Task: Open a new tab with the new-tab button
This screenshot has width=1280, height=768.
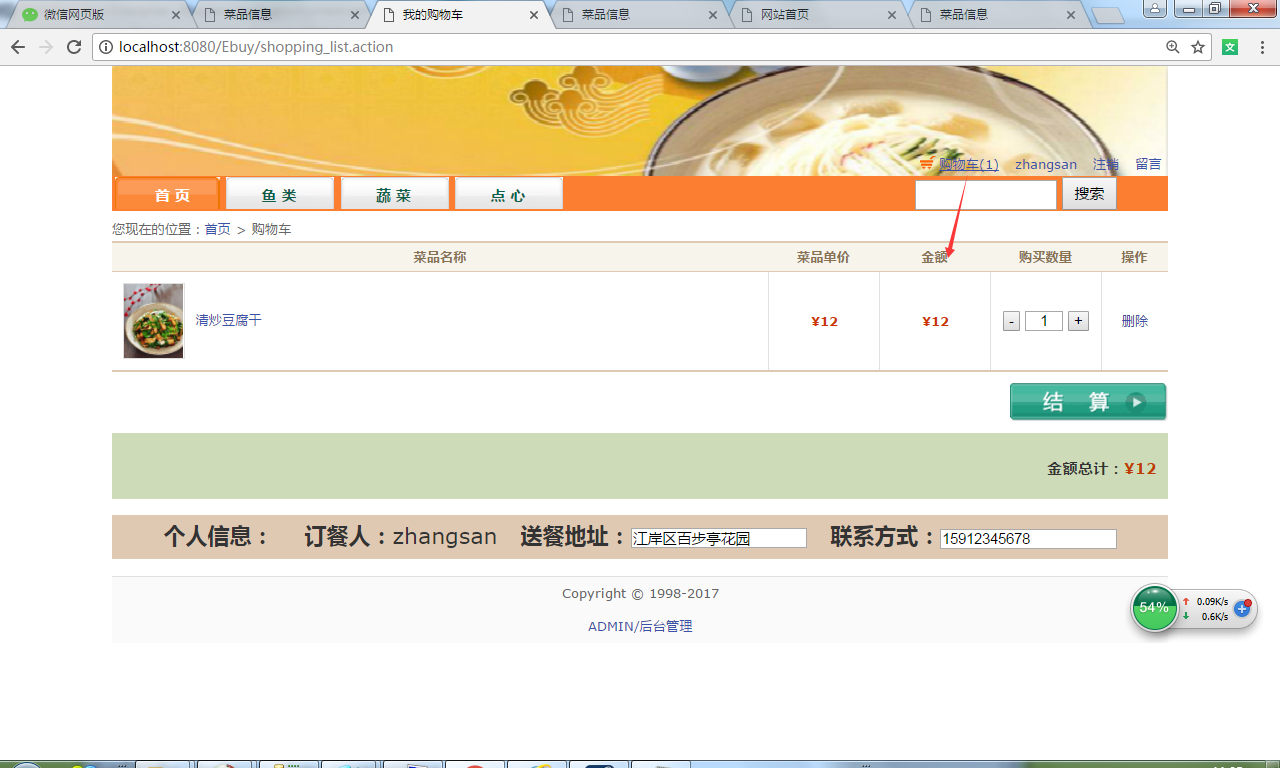Action: pos(1108,15)
